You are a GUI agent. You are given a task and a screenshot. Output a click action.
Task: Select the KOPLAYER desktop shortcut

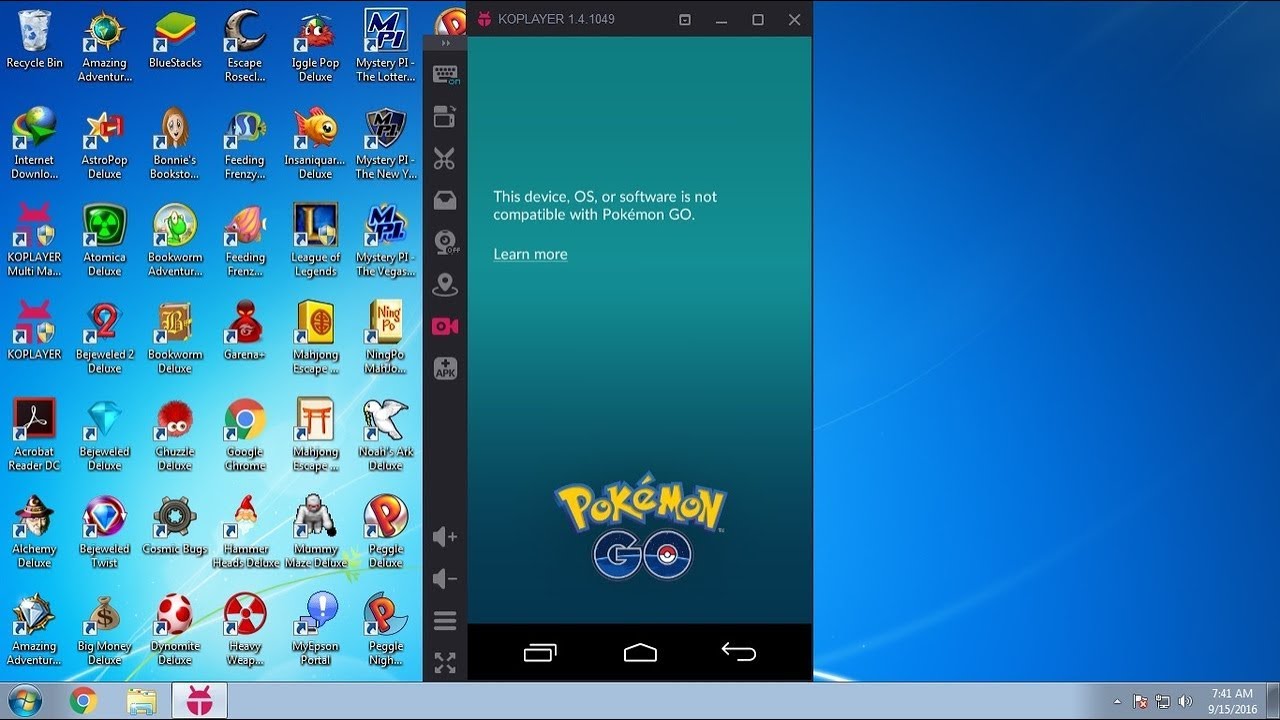(35, 330)
